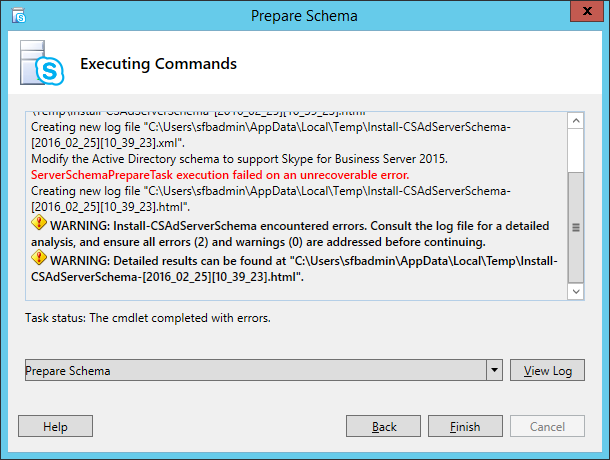
Task: Click the log scrollbar up arrow
Action: (x=576, y=121)
